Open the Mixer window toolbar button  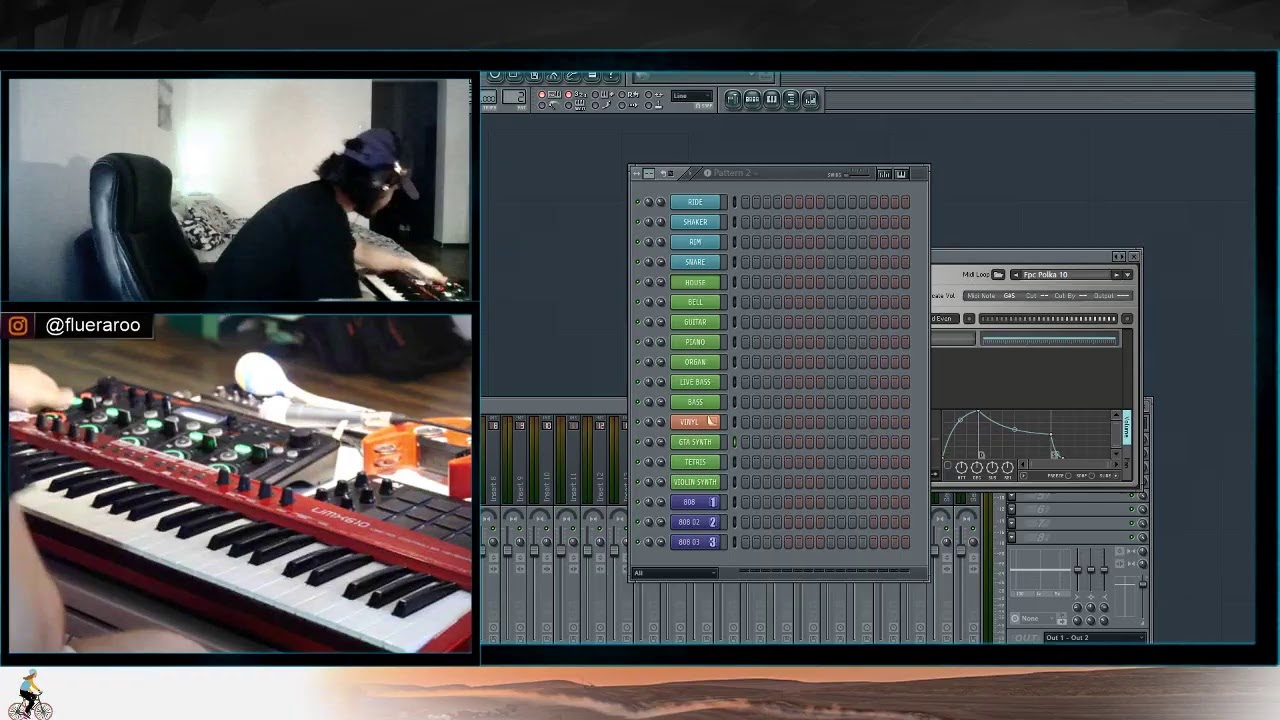tap(810, 99)
